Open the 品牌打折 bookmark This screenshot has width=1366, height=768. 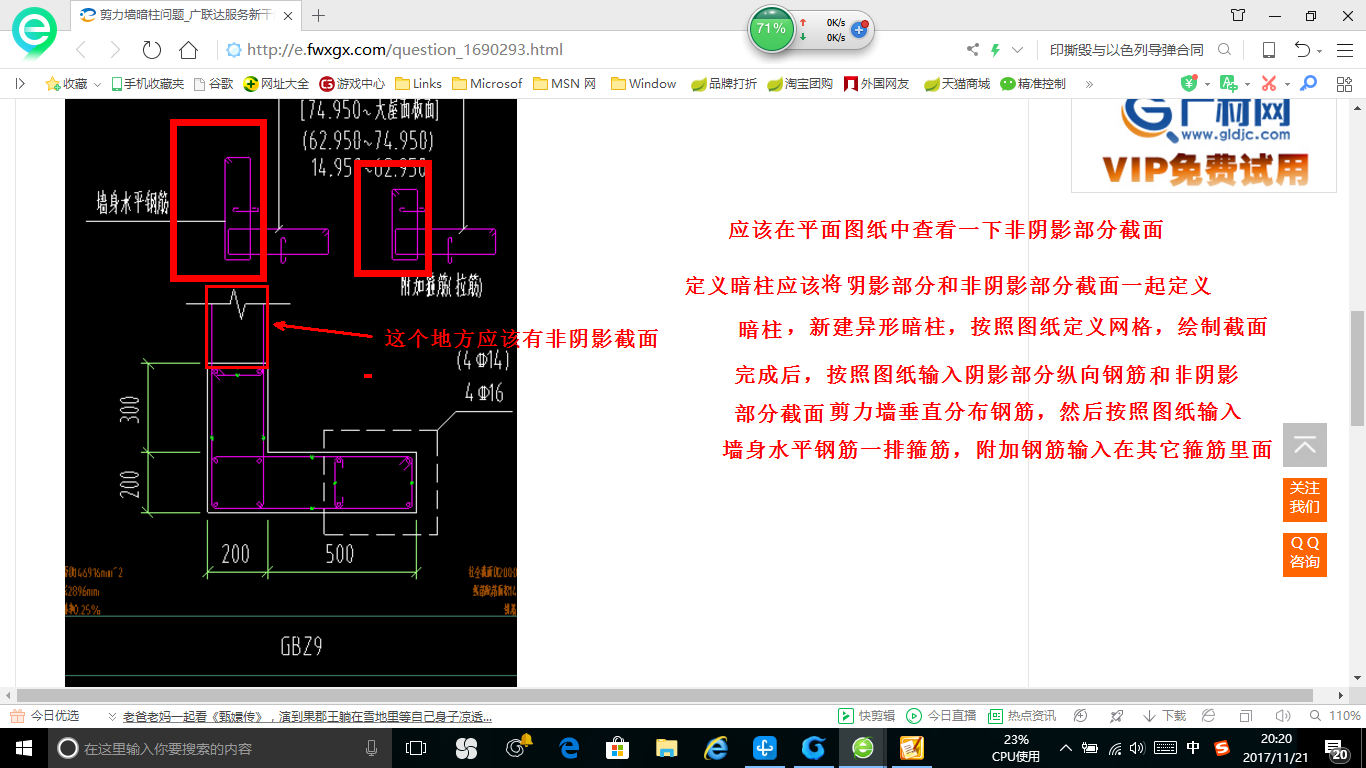[724, 84]
